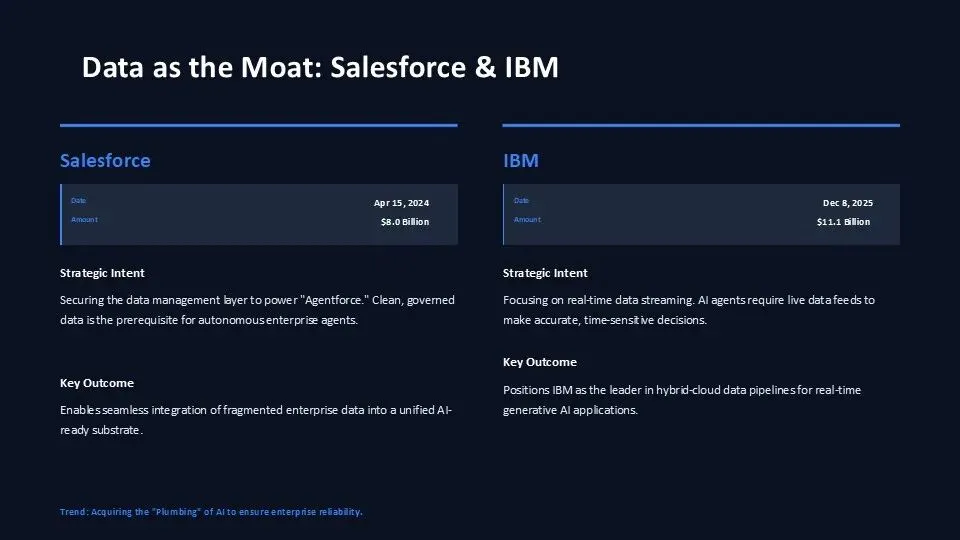The image size is (960, 540).
Task: Select the text about hybrid-cloud data pipelines
Action: pyautogui.click(x=682, y=400)
